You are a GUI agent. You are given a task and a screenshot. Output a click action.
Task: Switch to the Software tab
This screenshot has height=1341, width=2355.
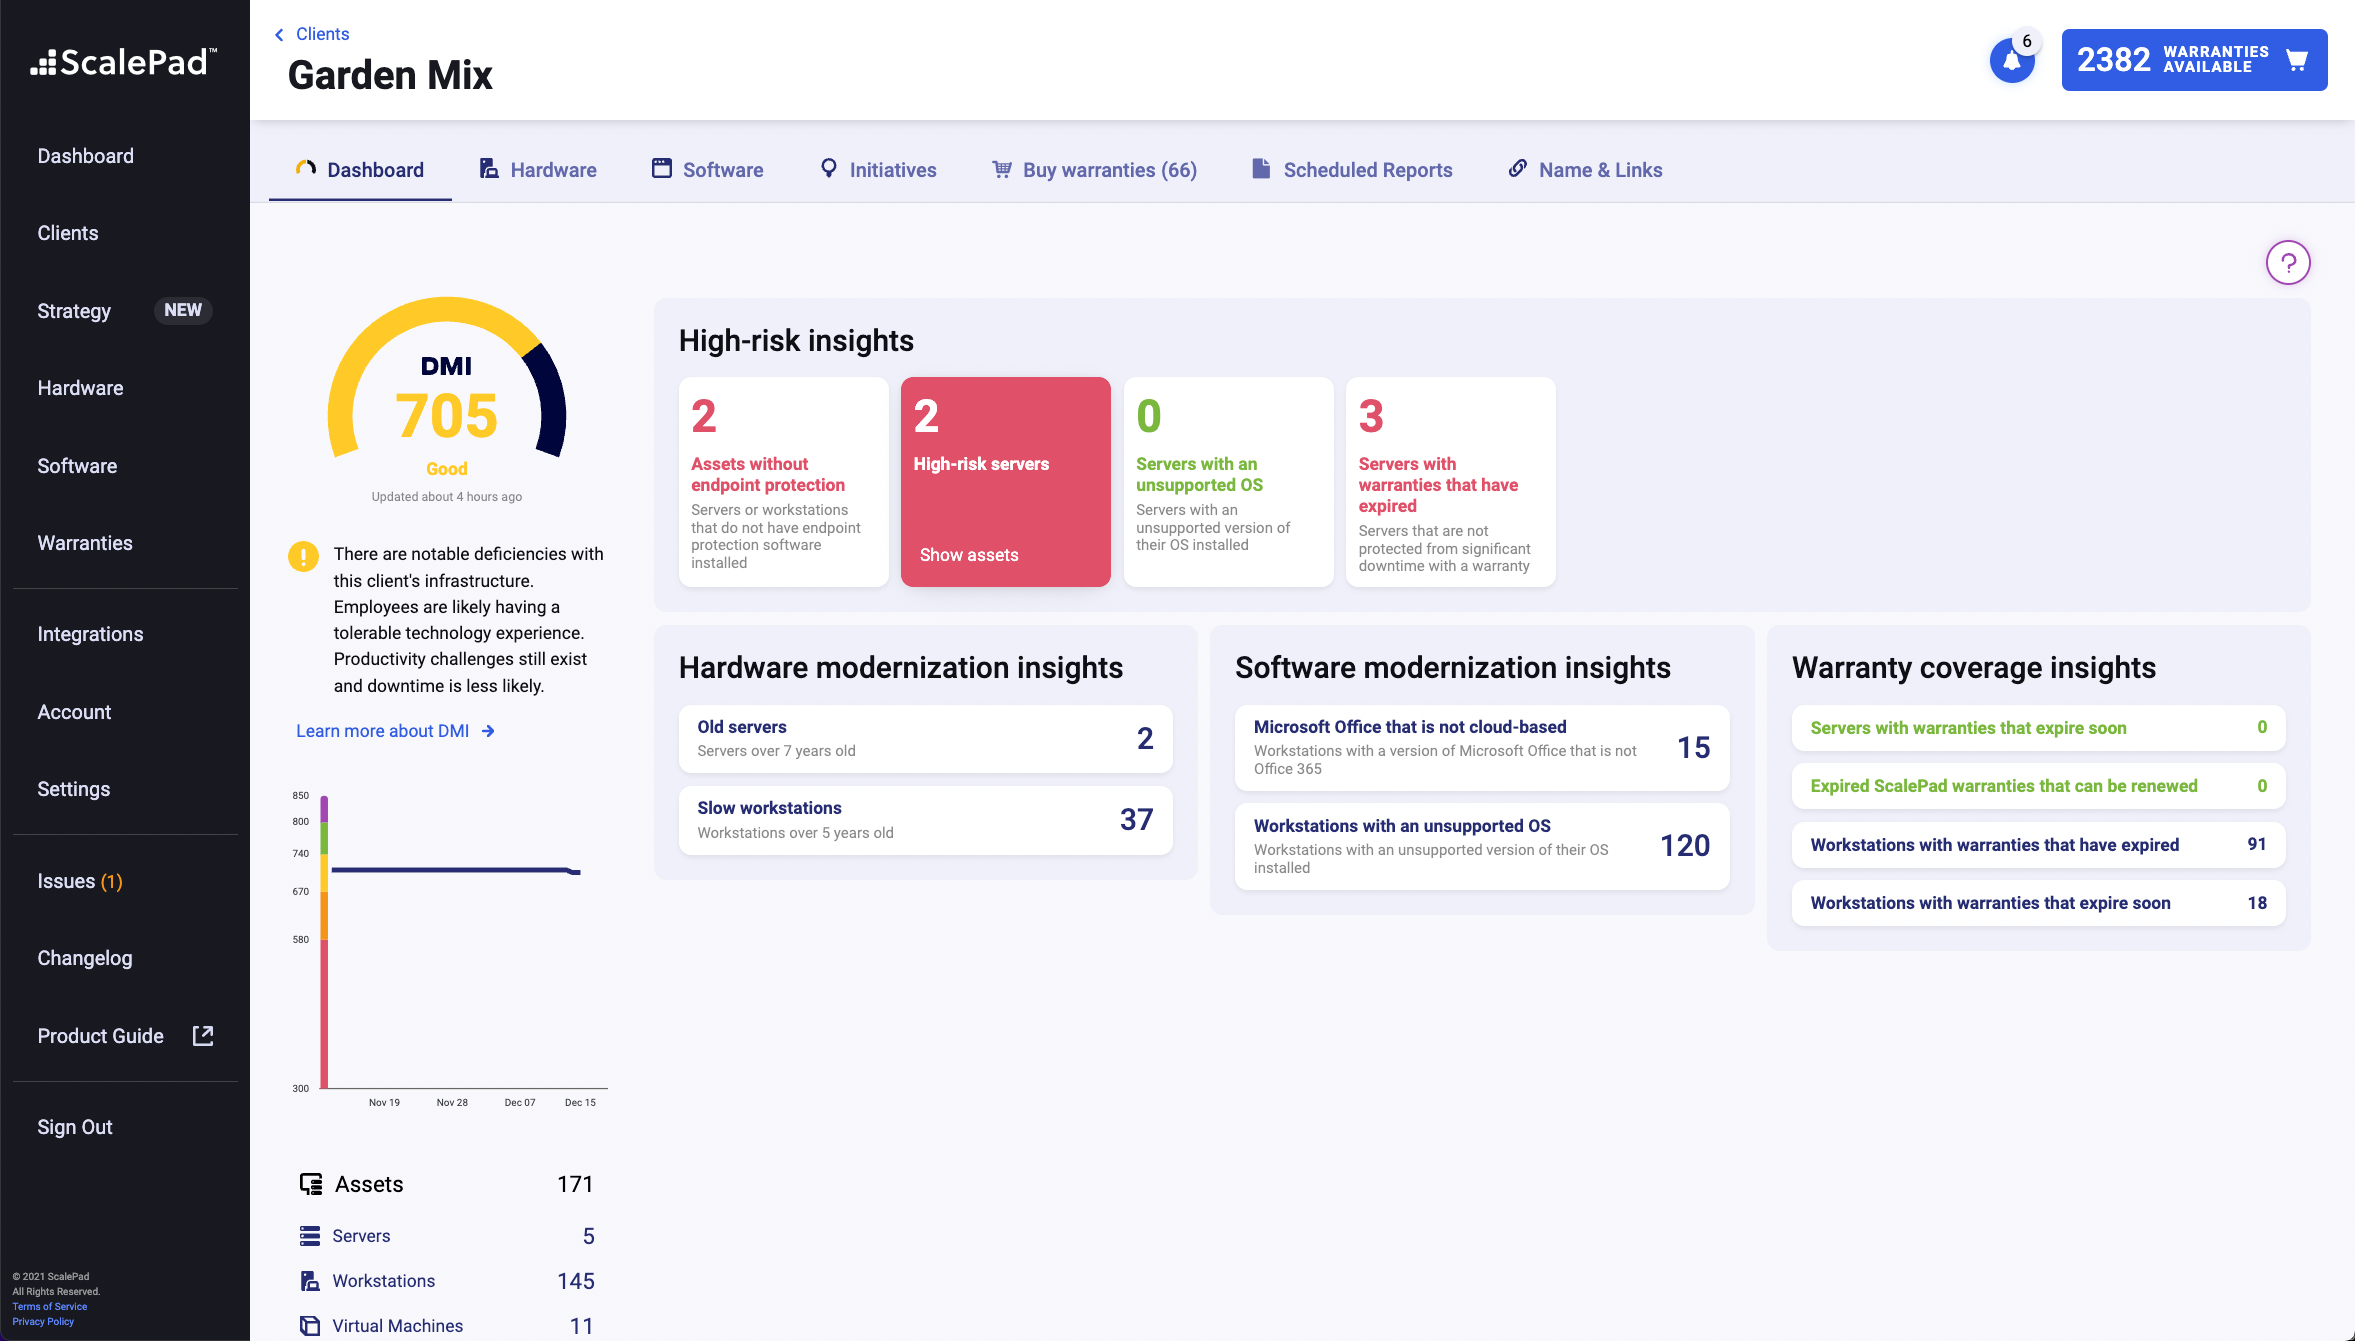(x=708, y=170)
